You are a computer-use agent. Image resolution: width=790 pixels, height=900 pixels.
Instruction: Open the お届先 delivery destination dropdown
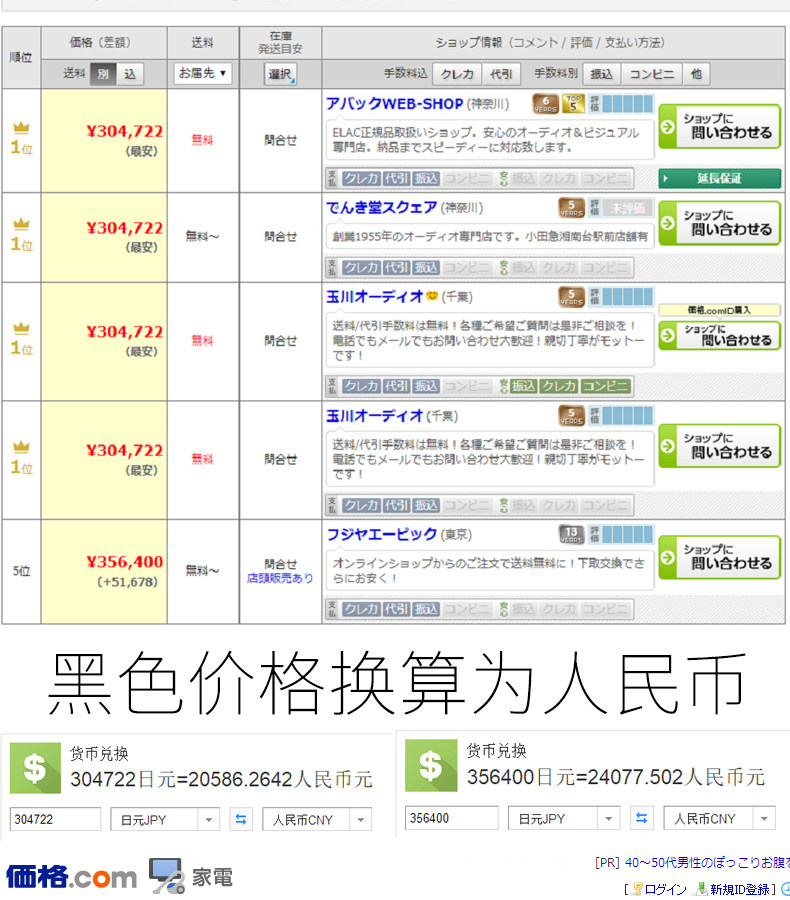203,73
